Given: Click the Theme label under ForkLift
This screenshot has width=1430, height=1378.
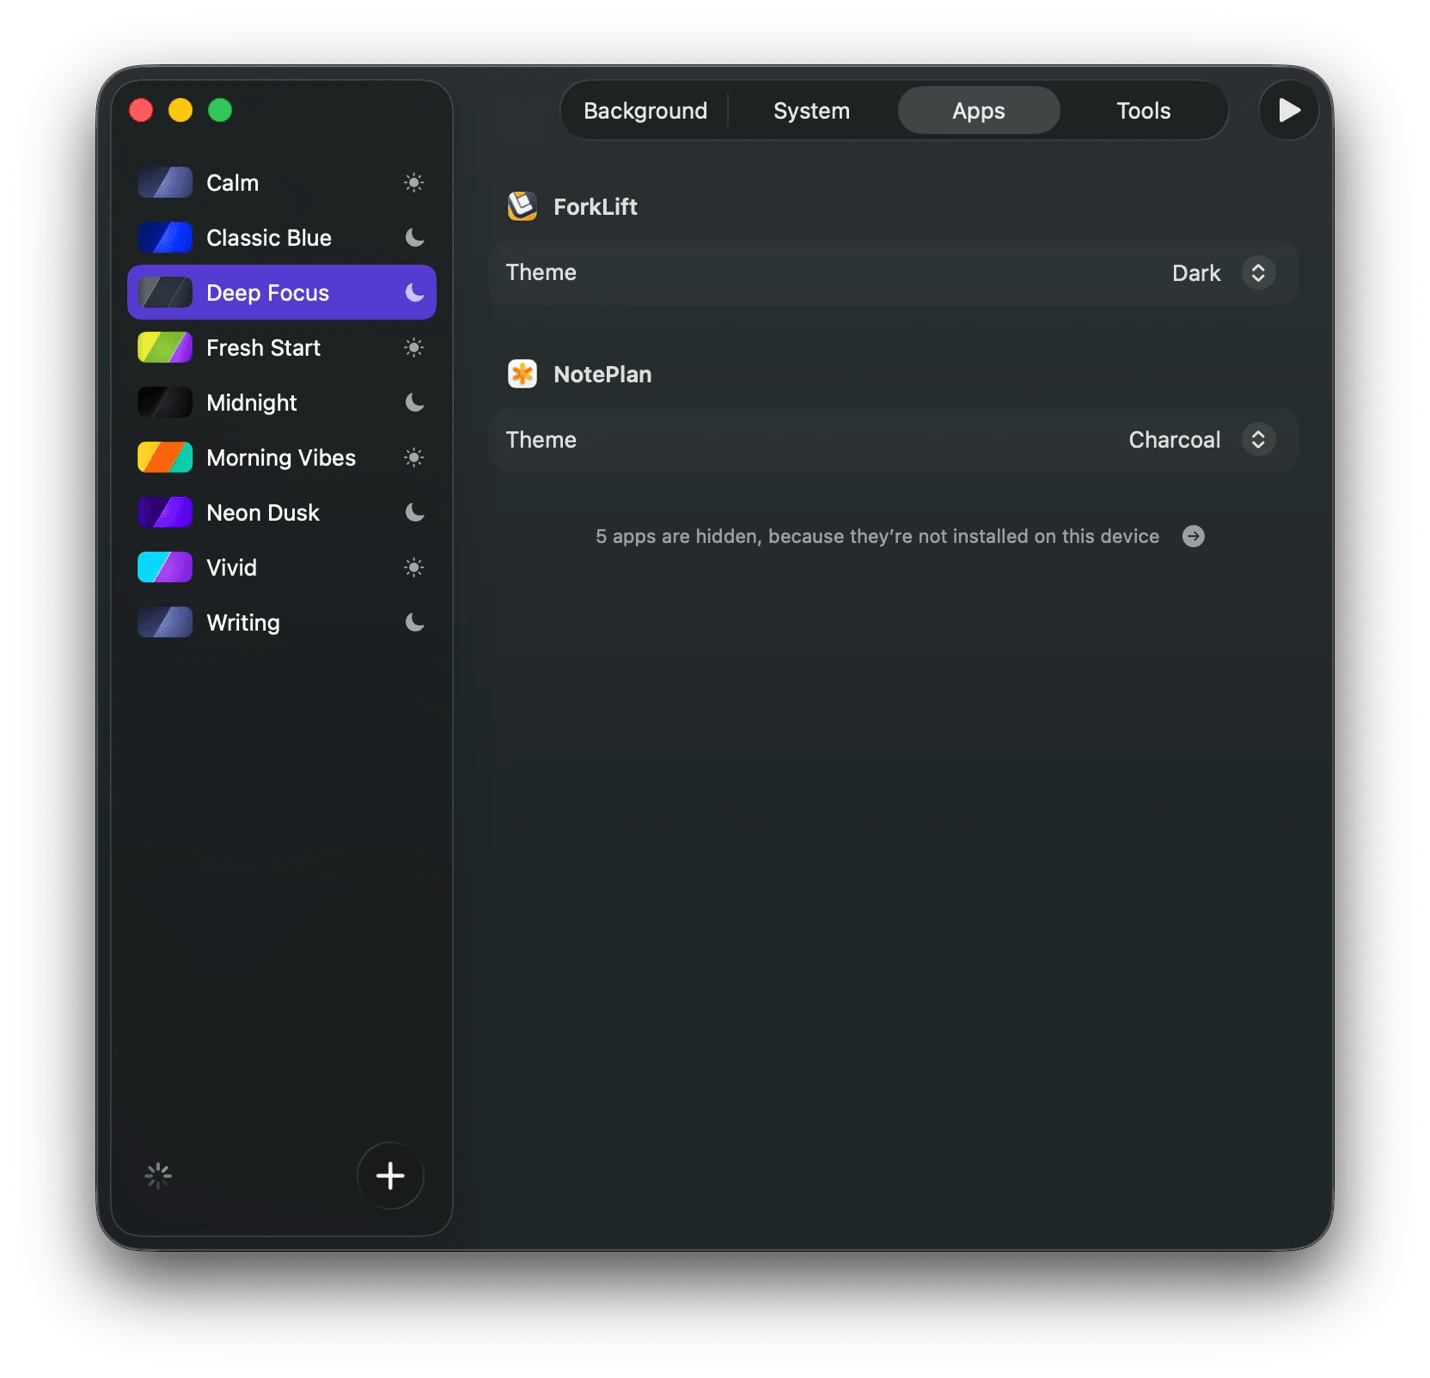Looking at the screenshot, I should click(x=541, y=272).
